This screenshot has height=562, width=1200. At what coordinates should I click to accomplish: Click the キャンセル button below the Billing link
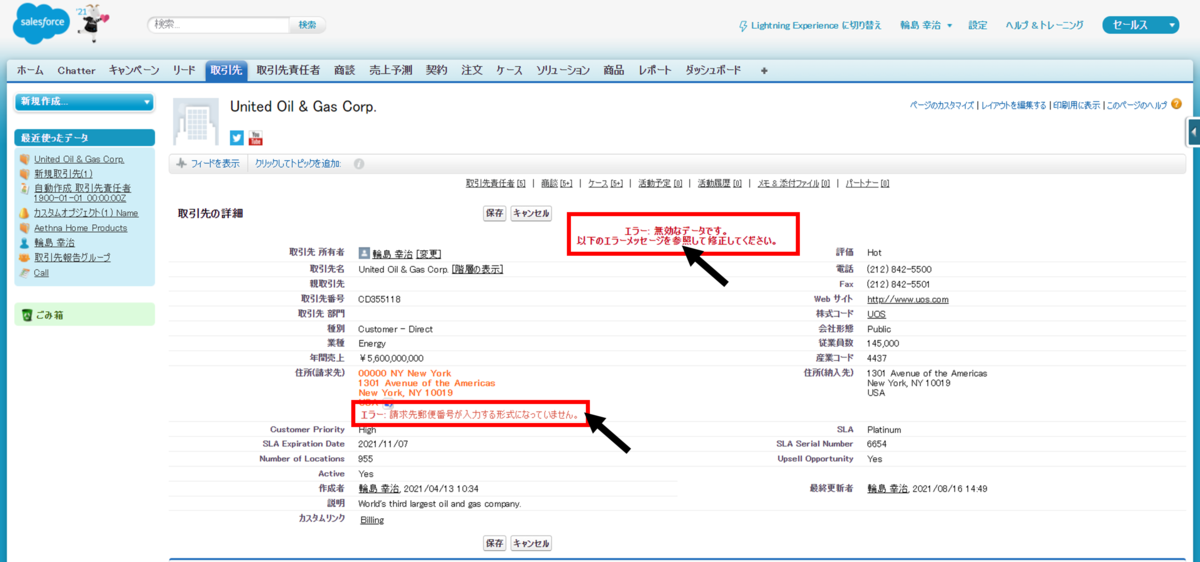pyautogui.click(x=531, y=543)
